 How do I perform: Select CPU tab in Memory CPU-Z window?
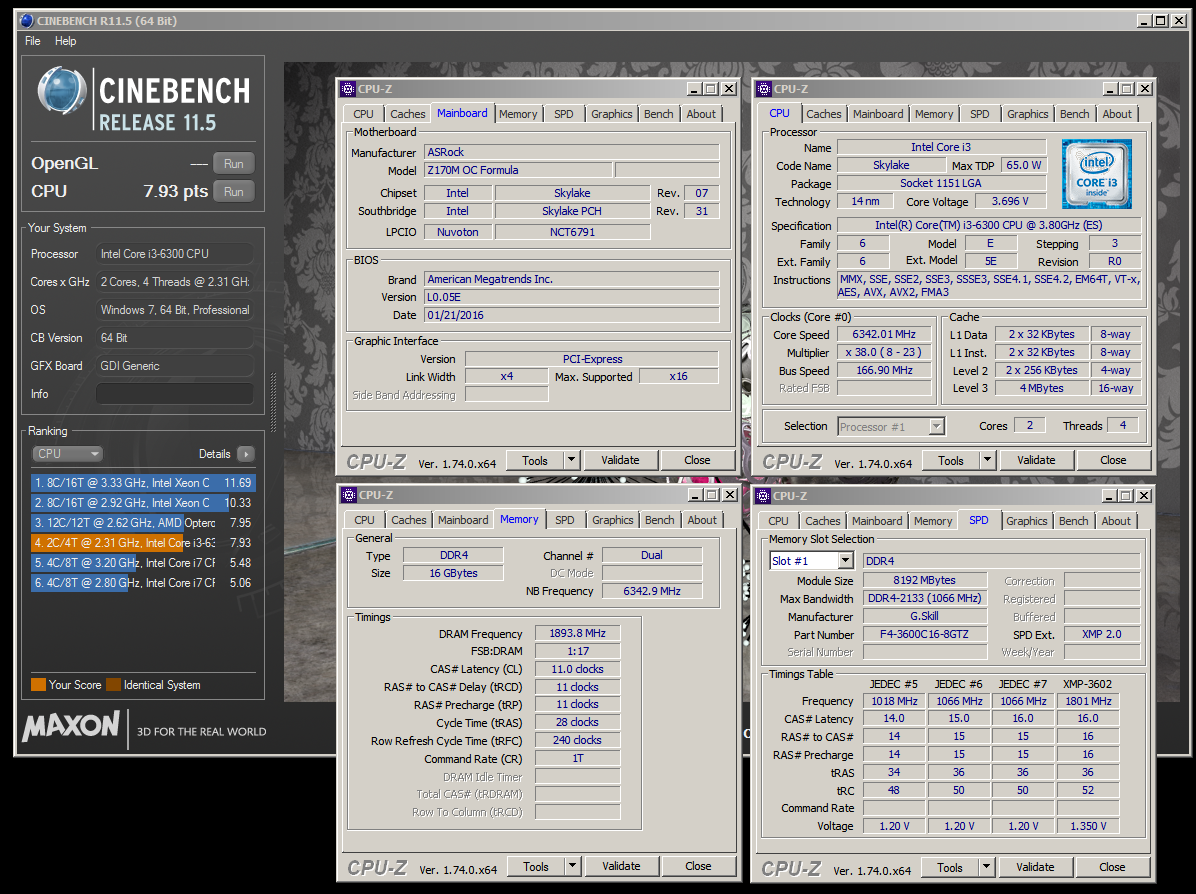pos(365,520)
